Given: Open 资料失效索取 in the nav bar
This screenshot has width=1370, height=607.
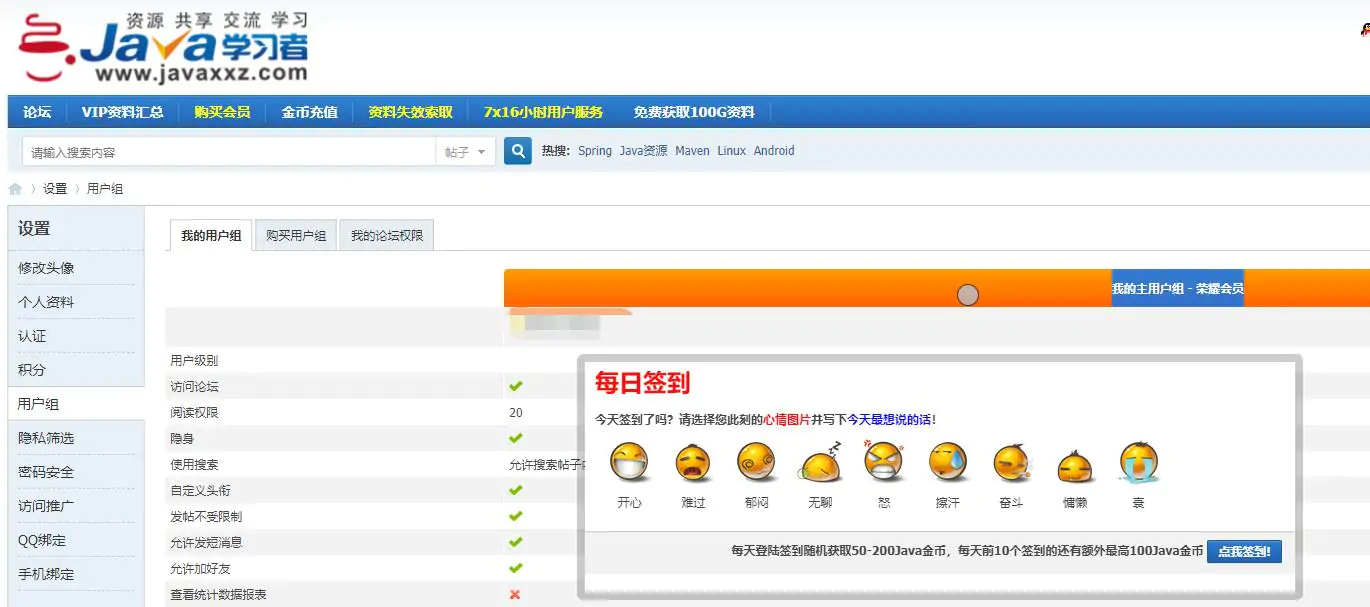Looking at the screenshot, I should coord(410,112).
